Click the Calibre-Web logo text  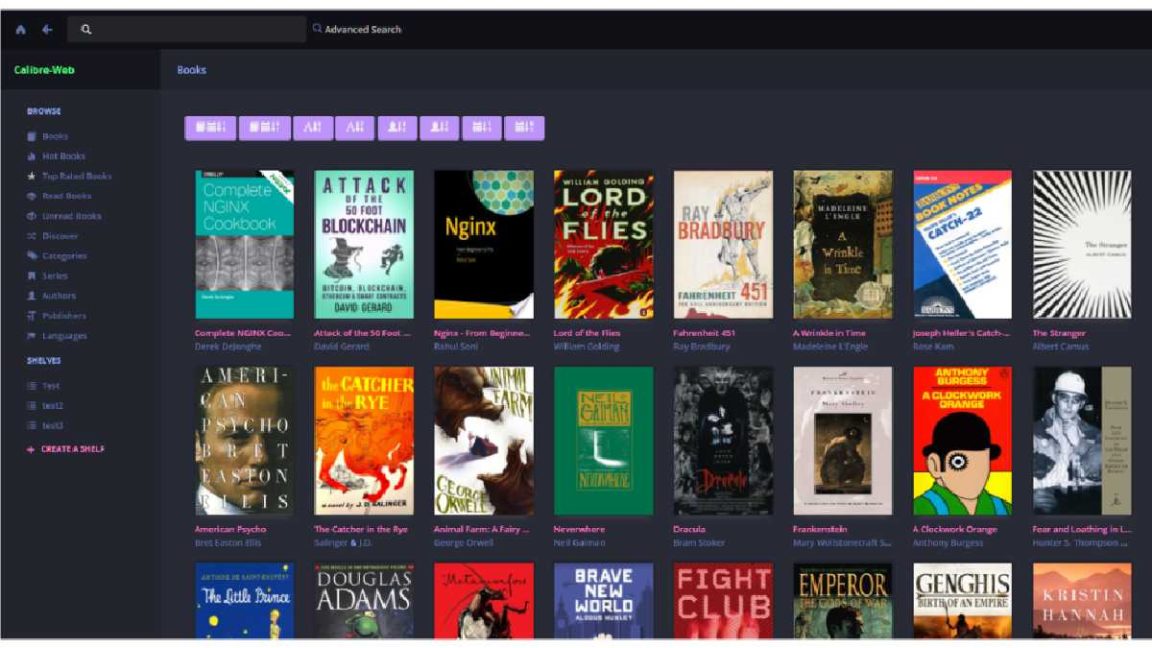pyautogui.click(x=44, y=70)
